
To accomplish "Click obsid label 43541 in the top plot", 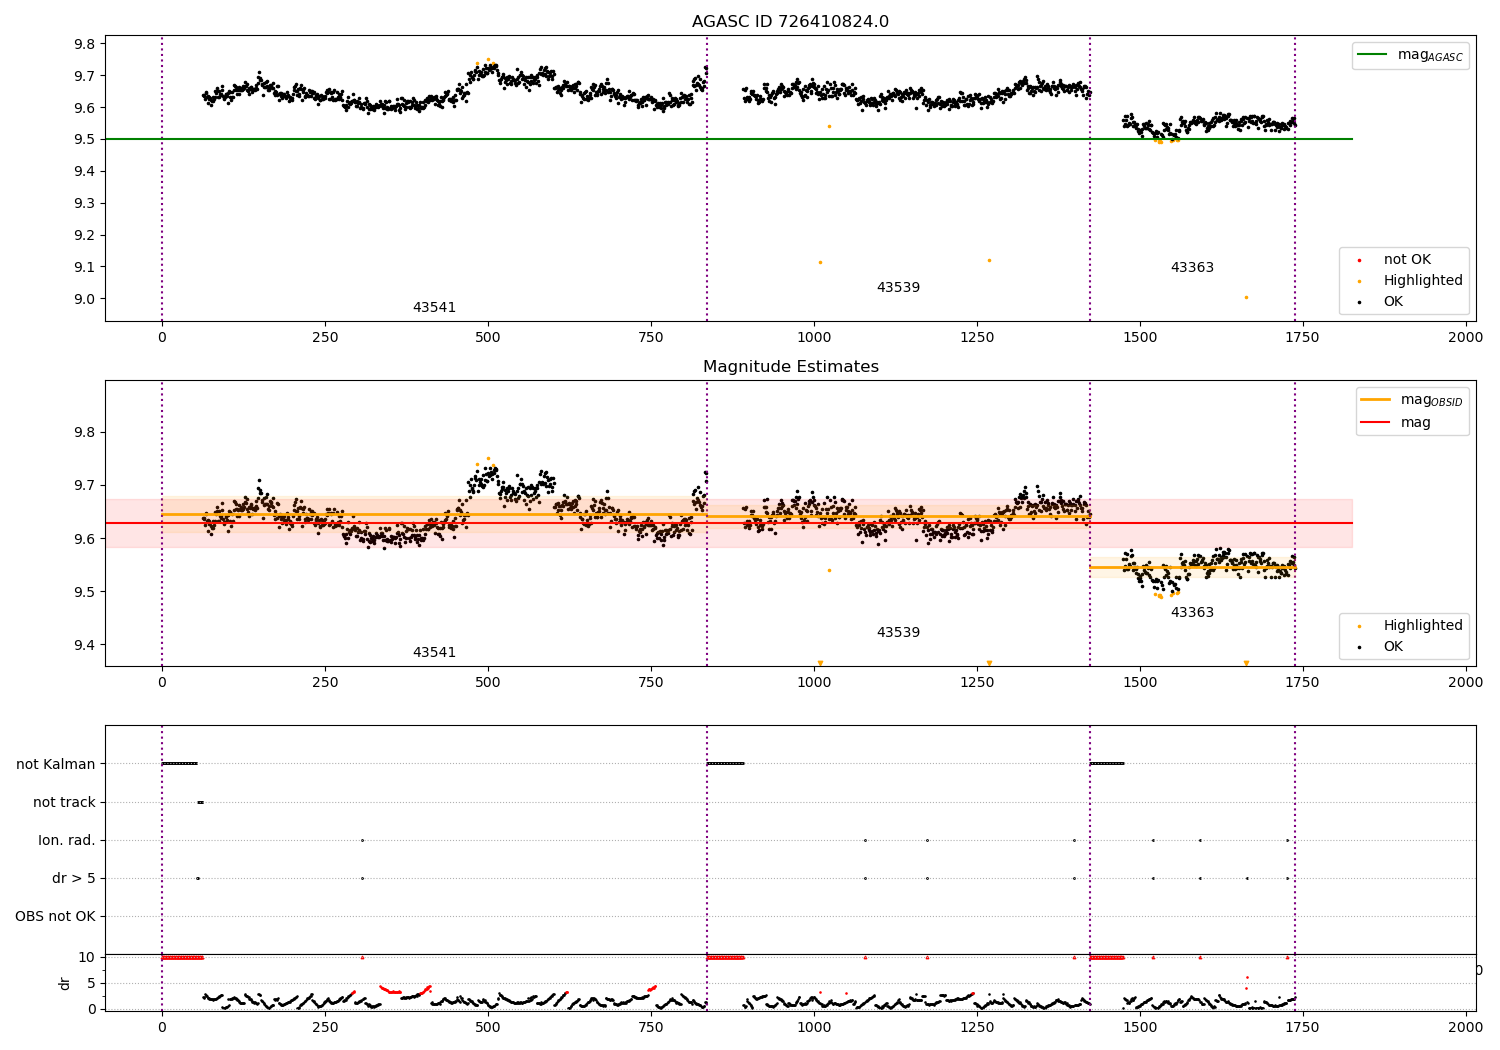I will (434, 308).
